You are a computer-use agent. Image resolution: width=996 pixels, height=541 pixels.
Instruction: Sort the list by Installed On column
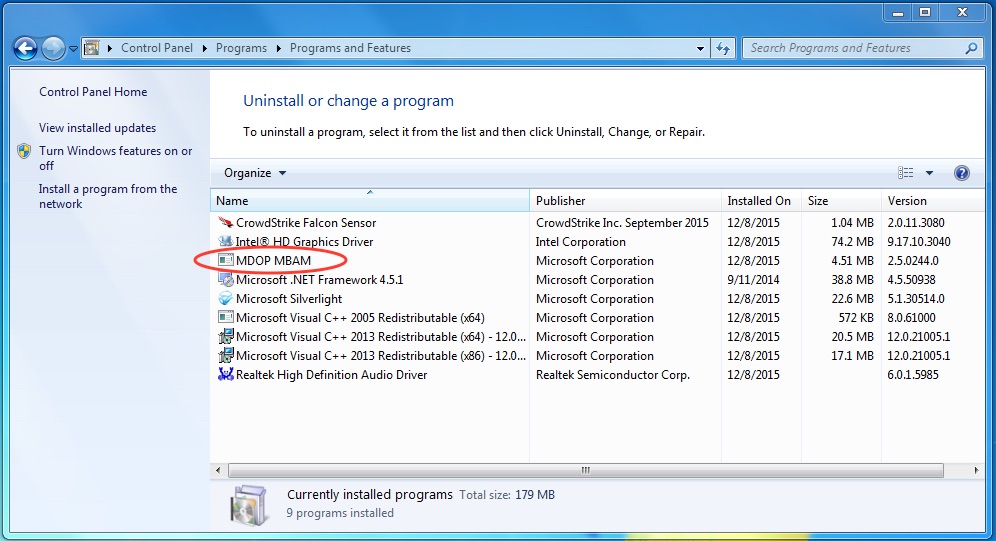pyautogui.click(x=761, y=201)
